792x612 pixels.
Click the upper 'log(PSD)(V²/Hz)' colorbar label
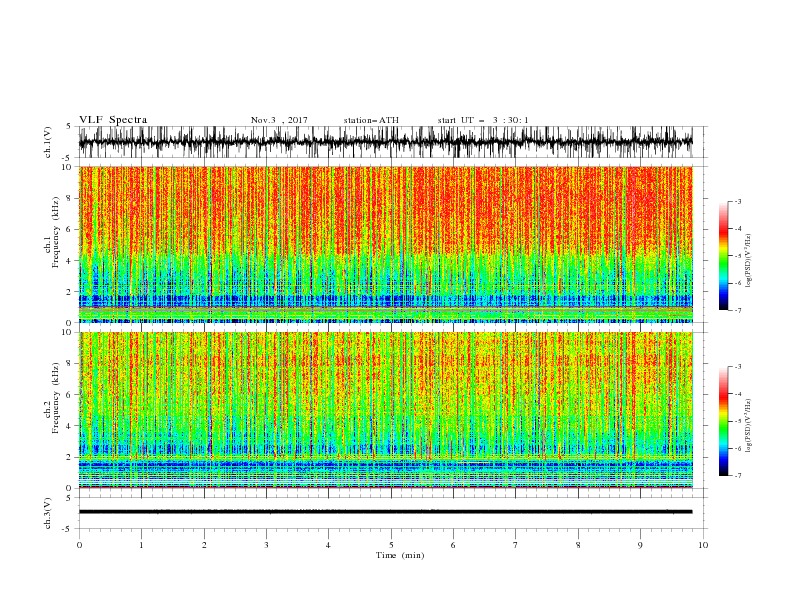(x=748, y=261)
